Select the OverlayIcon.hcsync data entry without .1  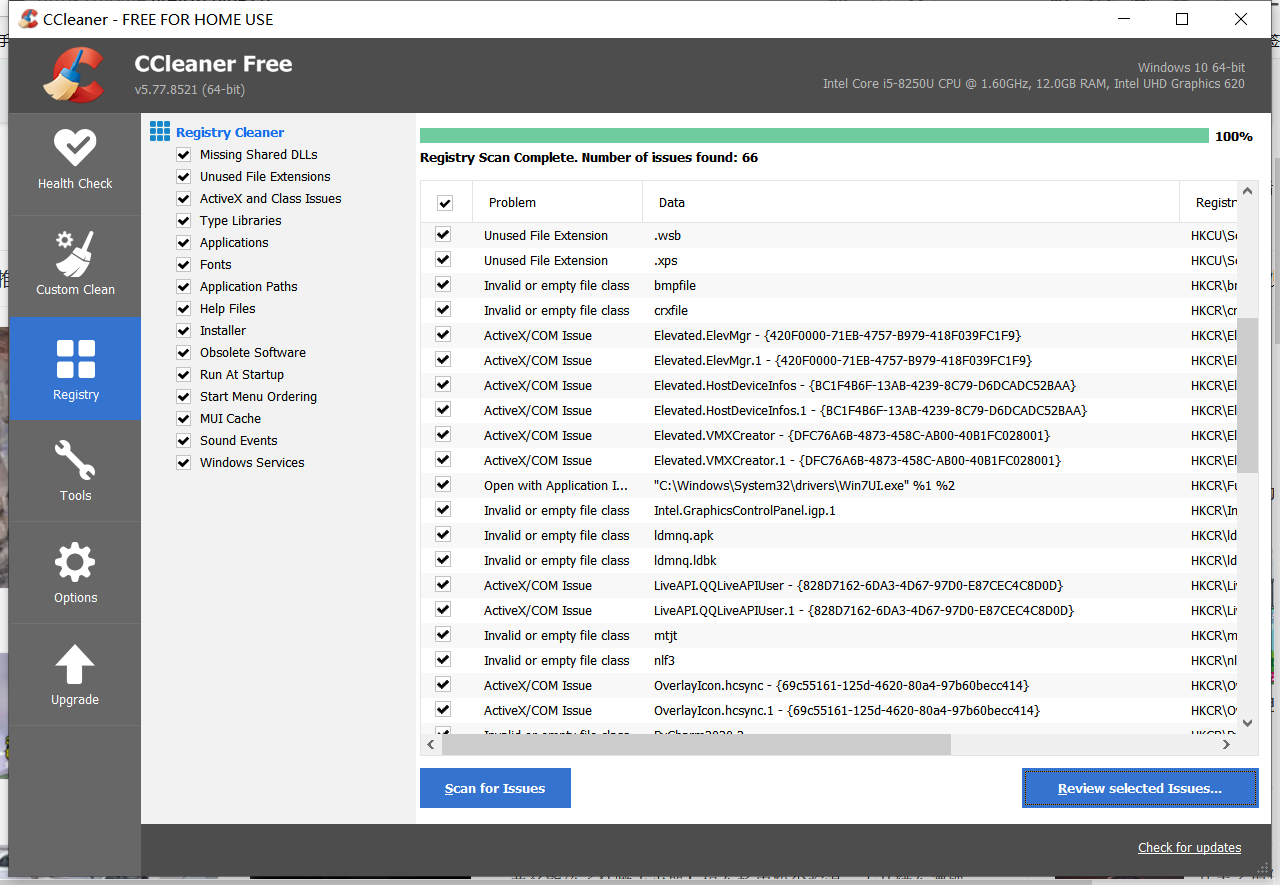(841, 685)
